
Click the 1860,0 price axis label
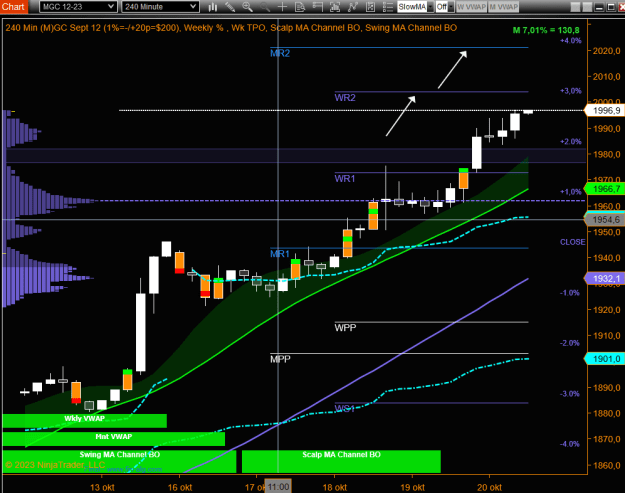pos(606,465)
